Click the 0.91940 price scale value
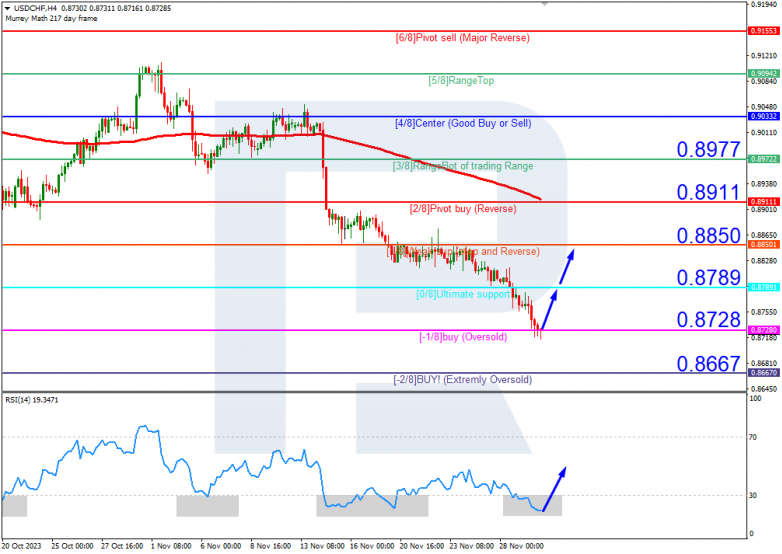 tap(764, 4)
